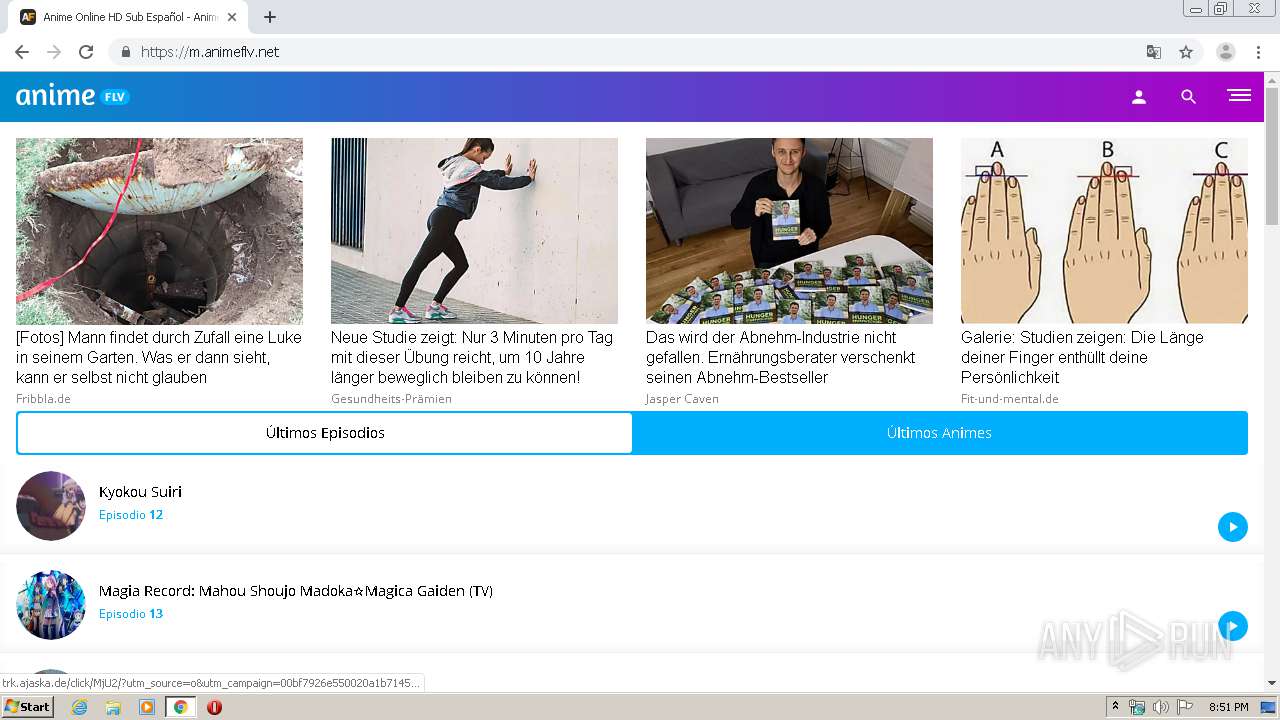This screenshot has height=720, width=1280.
Task: Click Gesundheits-Prämien source label
Action: pos(391,399)
